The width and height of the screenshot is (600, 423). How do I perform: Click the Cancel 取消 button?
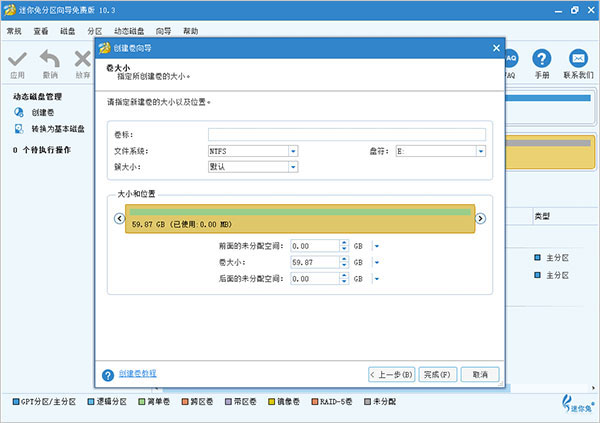point(480,374)
